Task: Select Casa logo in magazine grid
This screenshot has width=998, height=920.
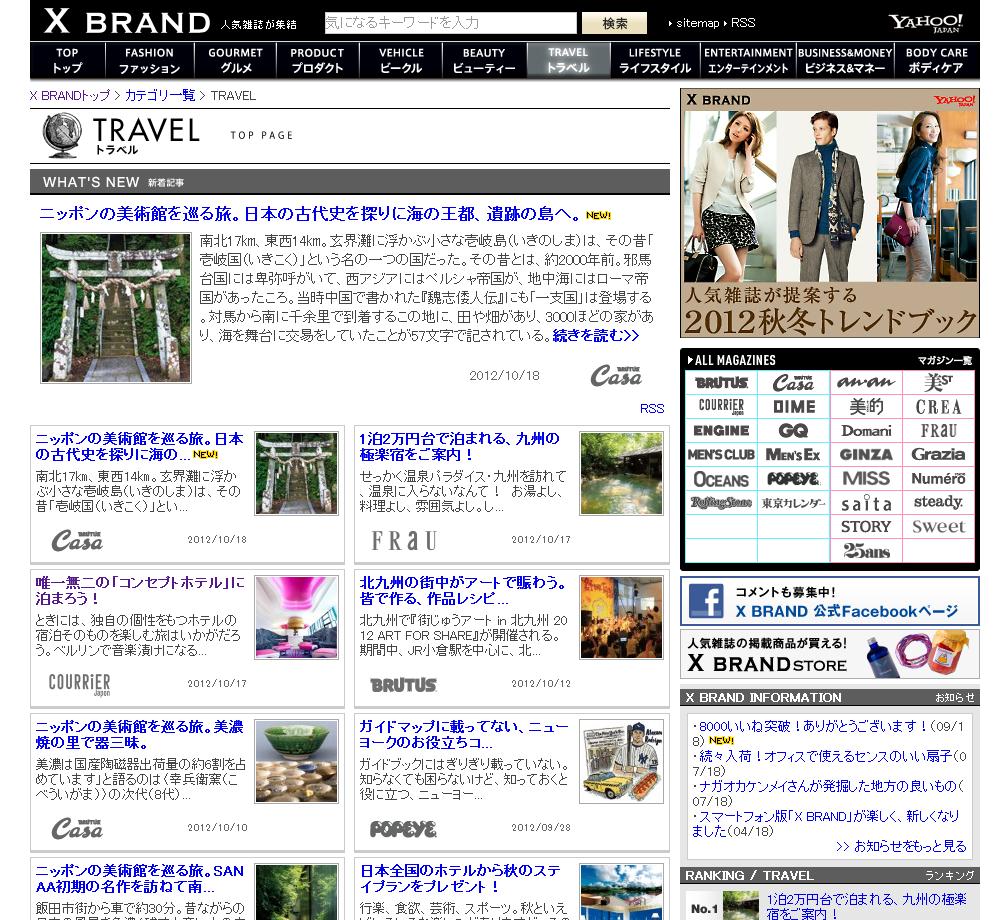Action: 793,383
